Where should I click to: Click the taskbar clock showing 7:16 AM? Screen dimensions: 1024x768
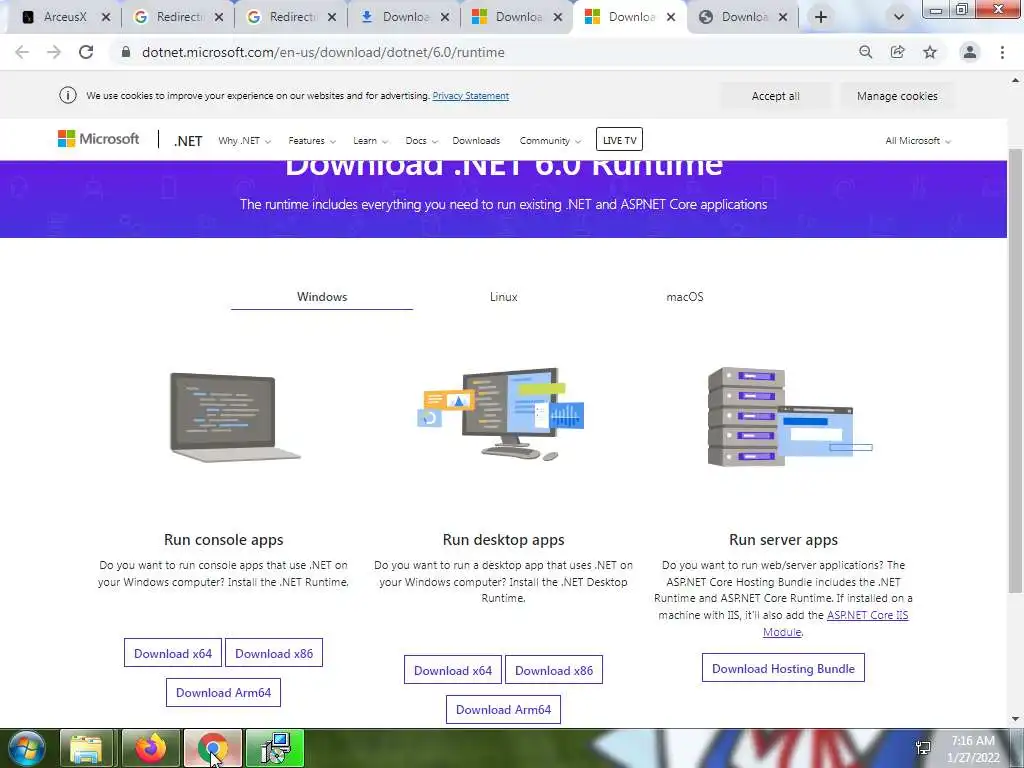coord(972,749)
